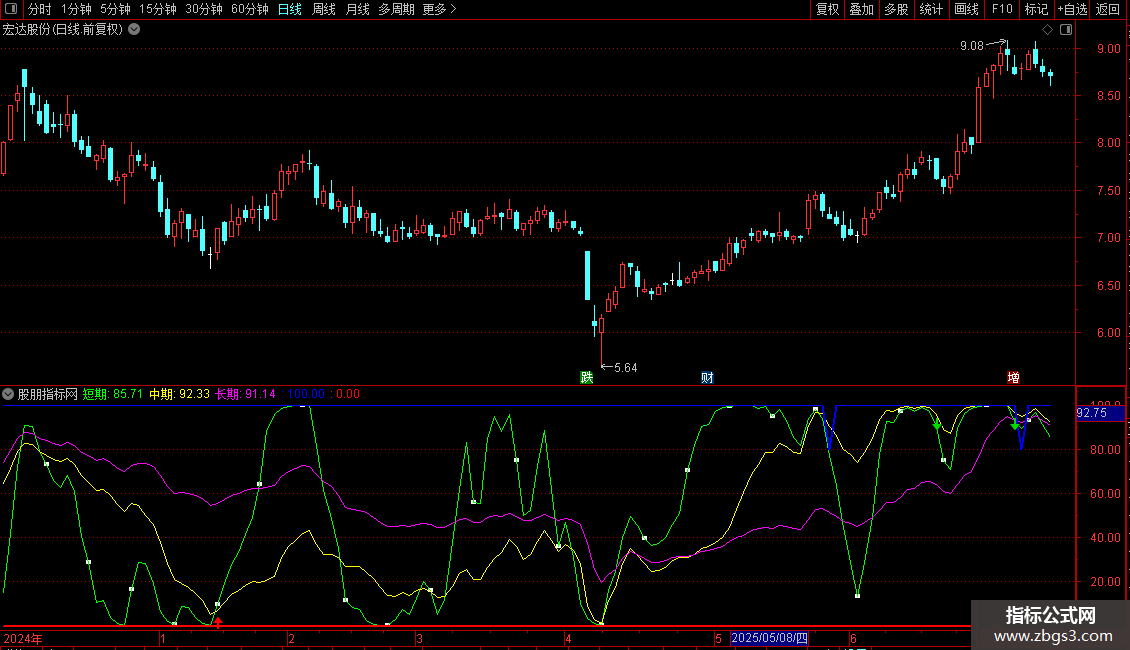Image resolution: width=1130 pixels, height=650 pixels.
Task: Open the 复权 adjustment option
Action: 827,10
